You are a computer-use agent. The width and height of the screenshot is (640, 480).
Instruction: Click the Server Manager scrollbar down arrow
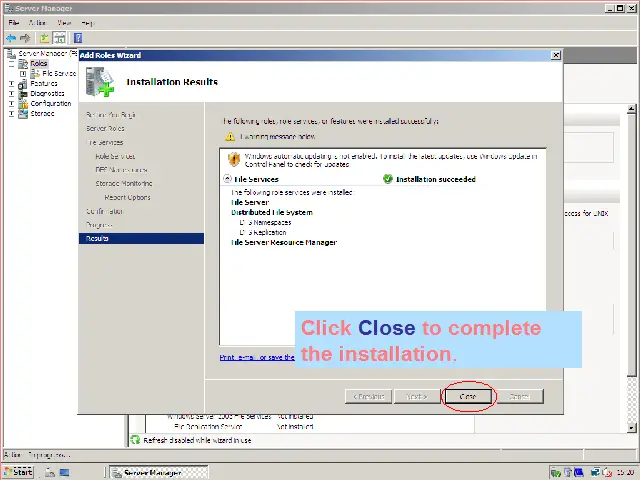tap(631, 428)
